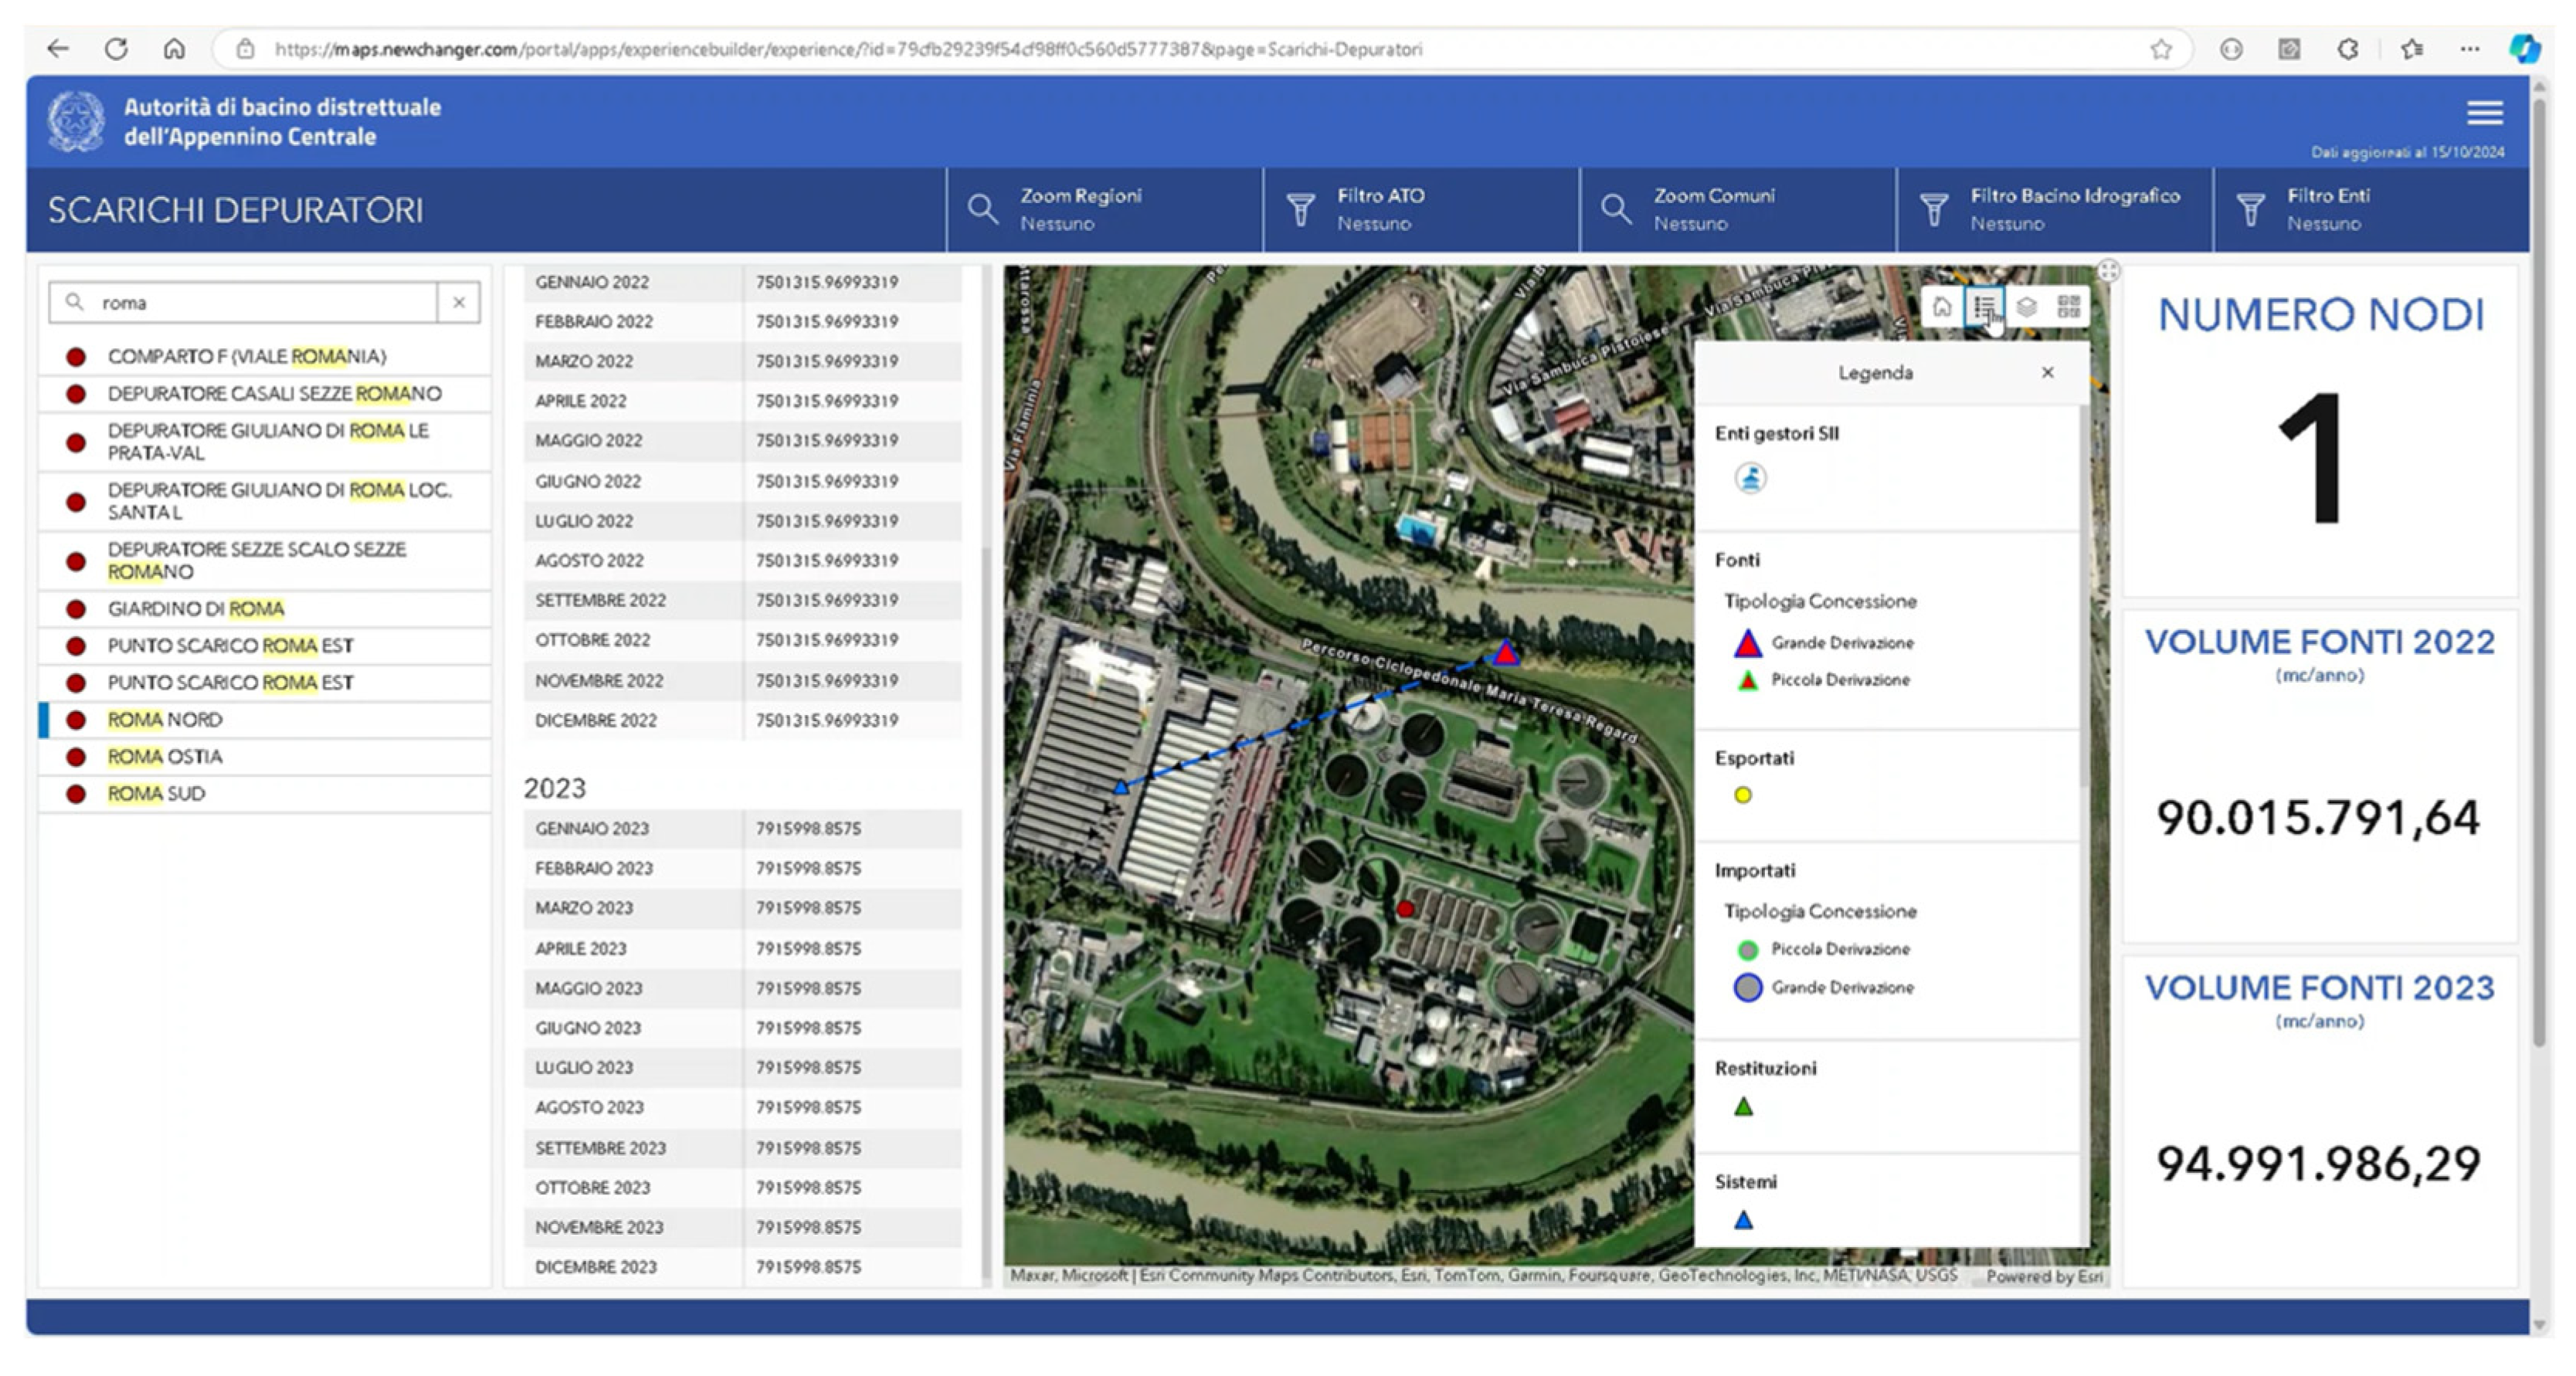Click the browser address bar URL
The width and height of the screenshot is (2576, 1376).
click(x=848, y=49)
